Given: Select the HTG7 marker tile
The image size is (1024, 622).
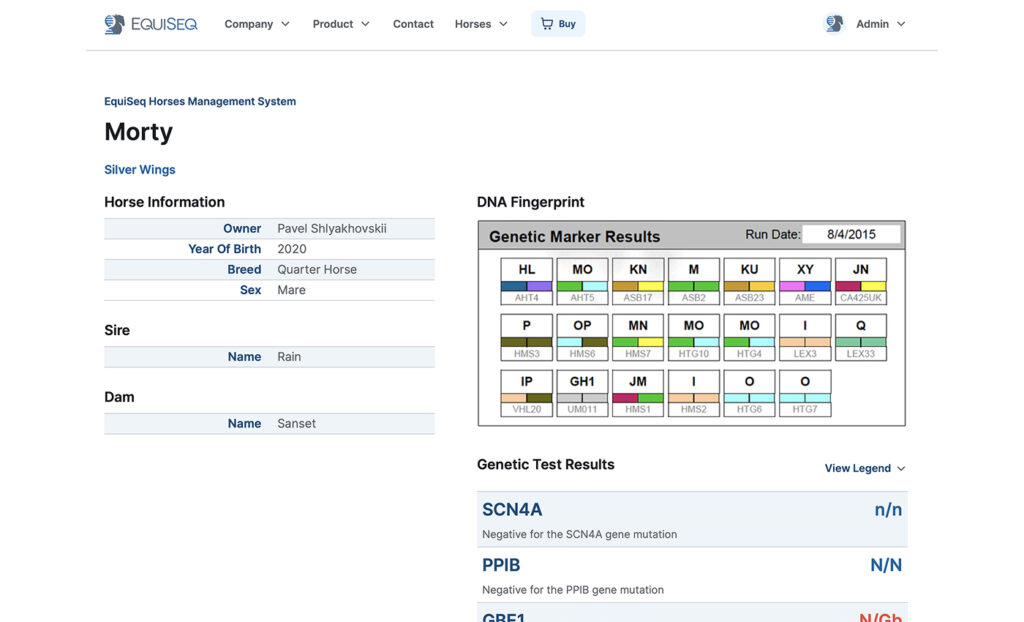Looking at the screenshot, I should click(805, 393).
